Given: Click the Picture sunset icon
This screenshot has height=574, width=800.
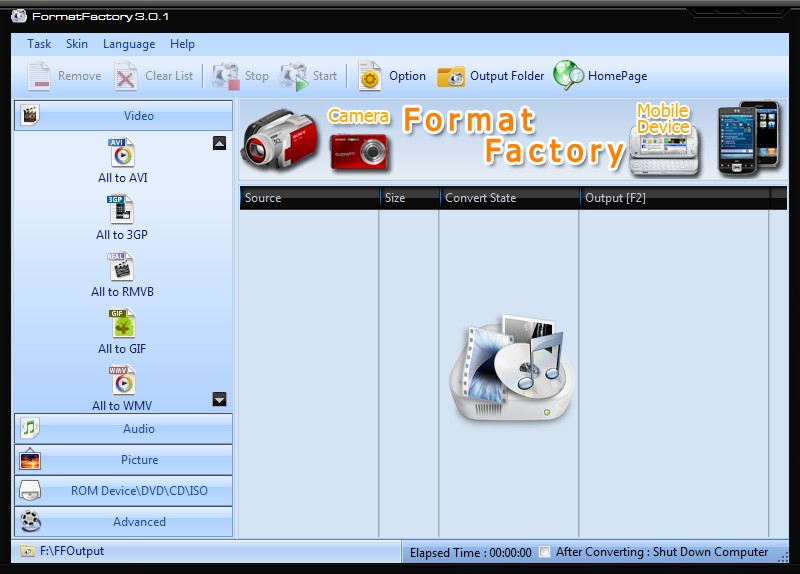Looking at the screenshot, I should [30, 460].
